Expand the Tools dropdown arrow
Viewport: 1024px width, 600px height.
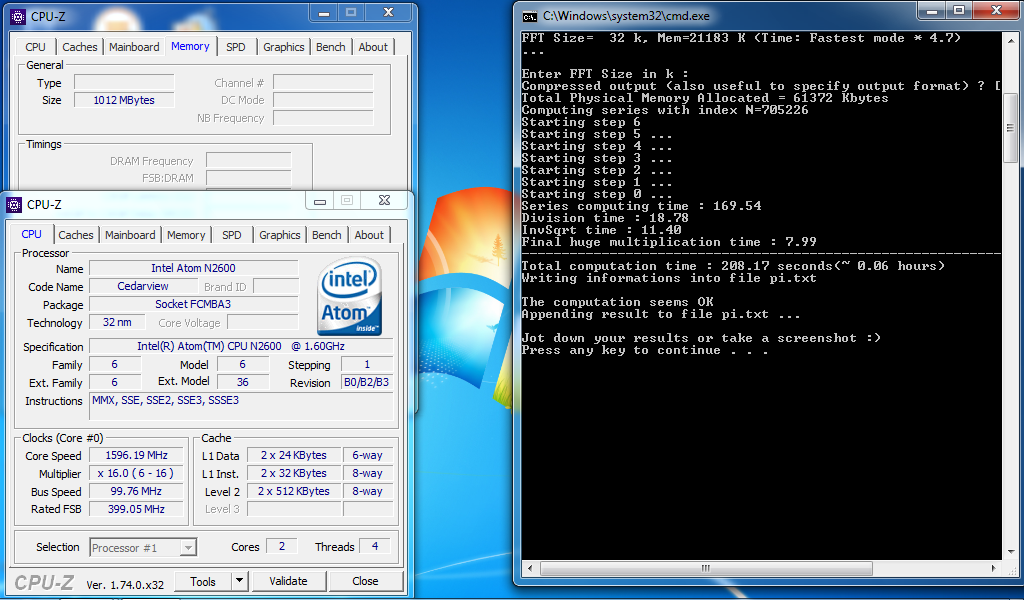click(x=240, y=582)
